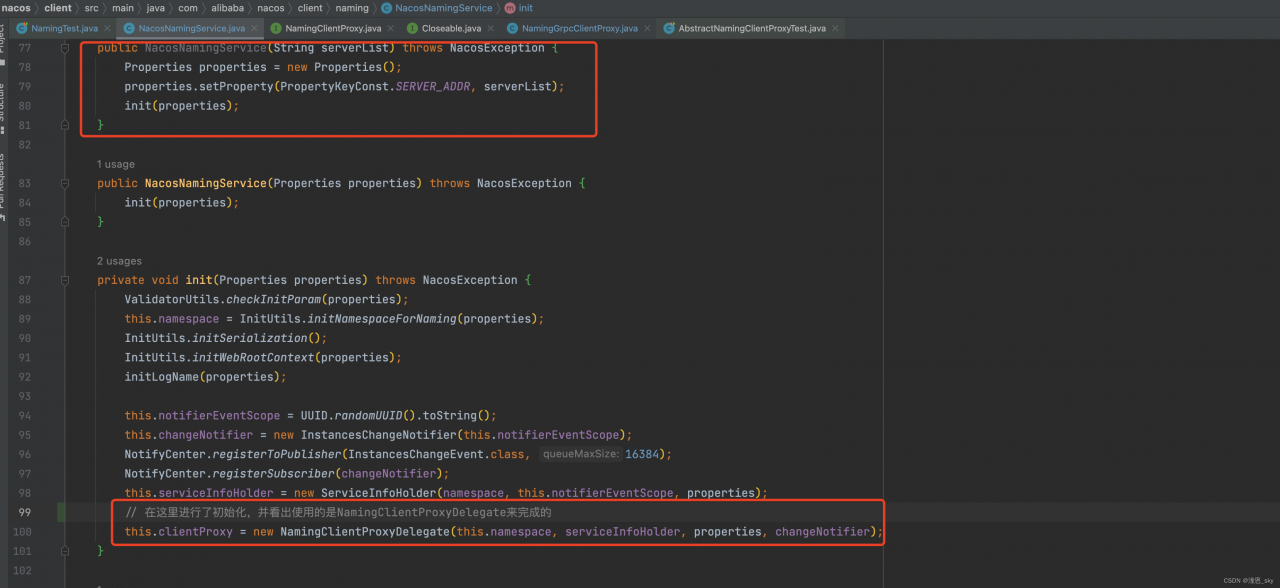Screen dimensions: 1280x588
Task: Click the AbstractNamingClientProxyTest.java tab icon
Action: pos(669,28)
